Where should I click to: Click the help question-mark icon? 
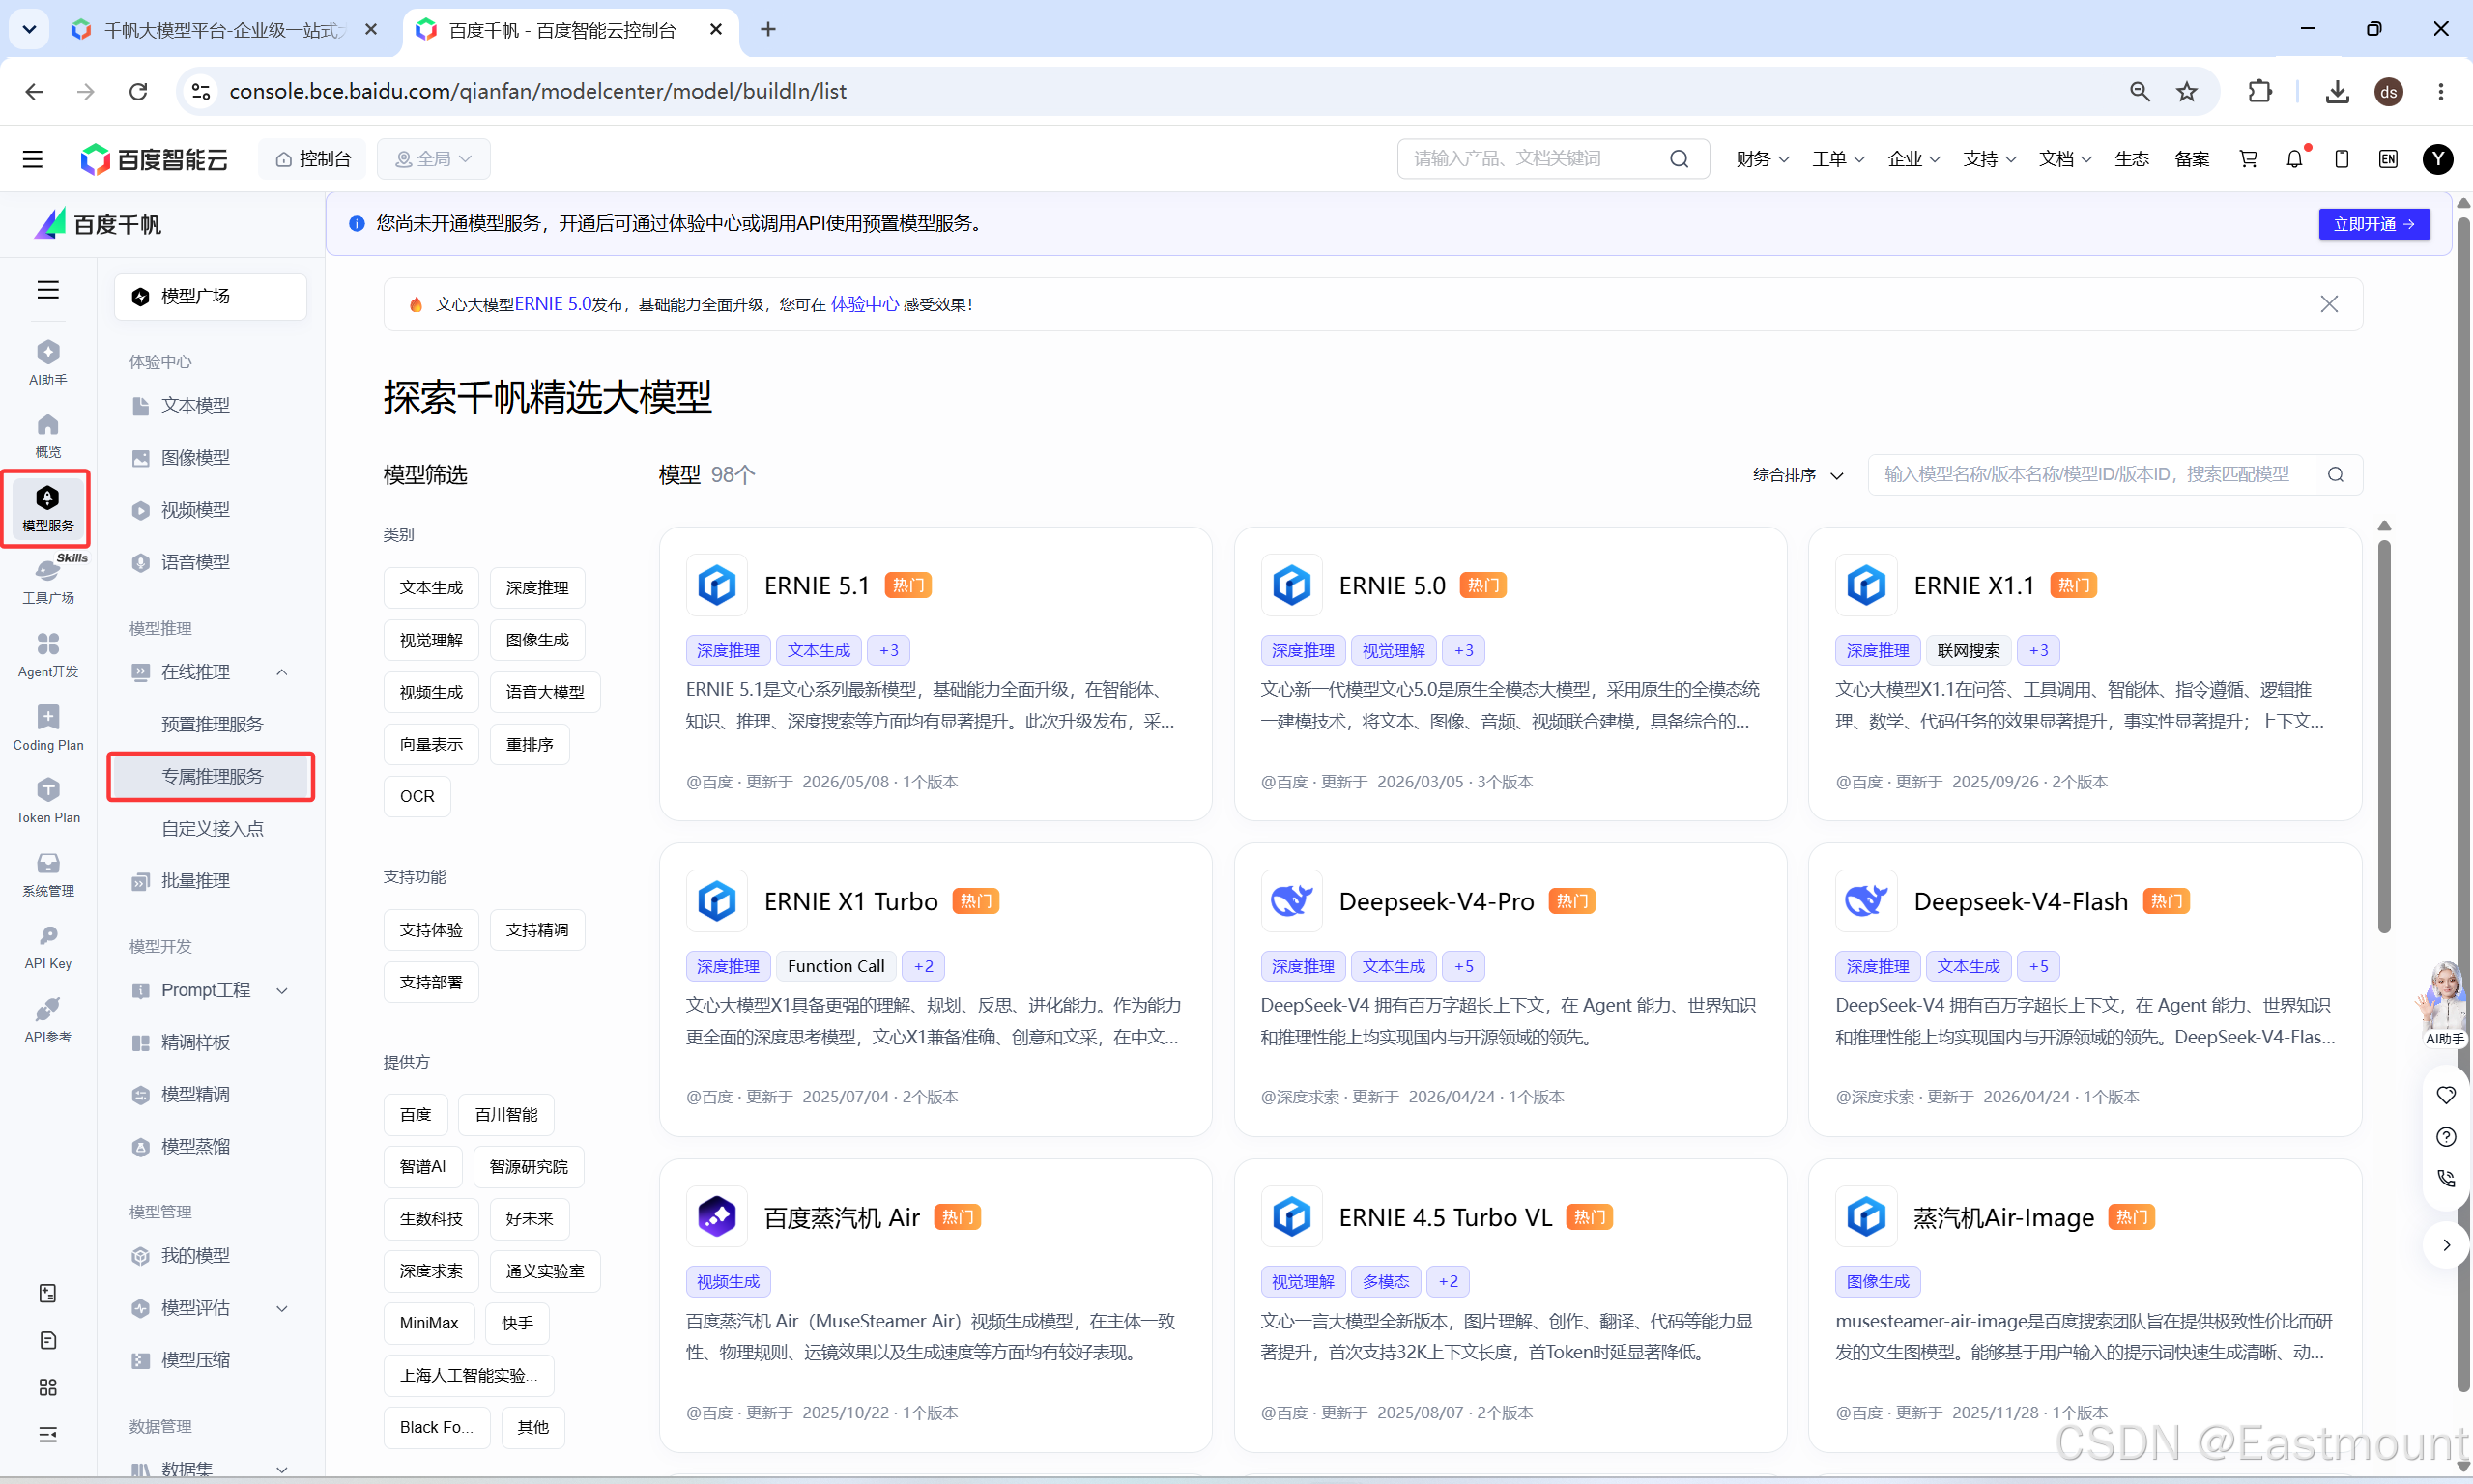point(2445,1137)
